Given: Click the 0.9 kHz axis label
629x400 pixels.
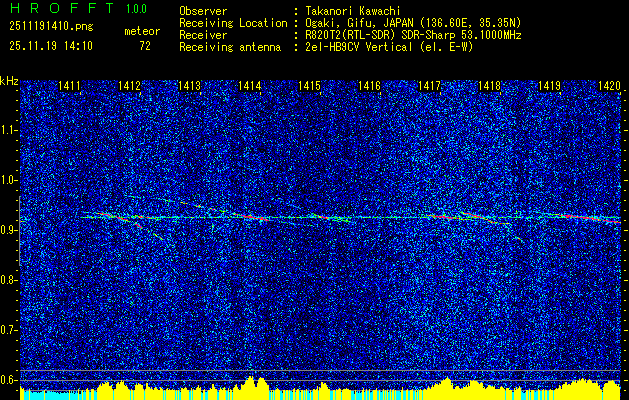Looking at the screenshot, I should (8, 230).
